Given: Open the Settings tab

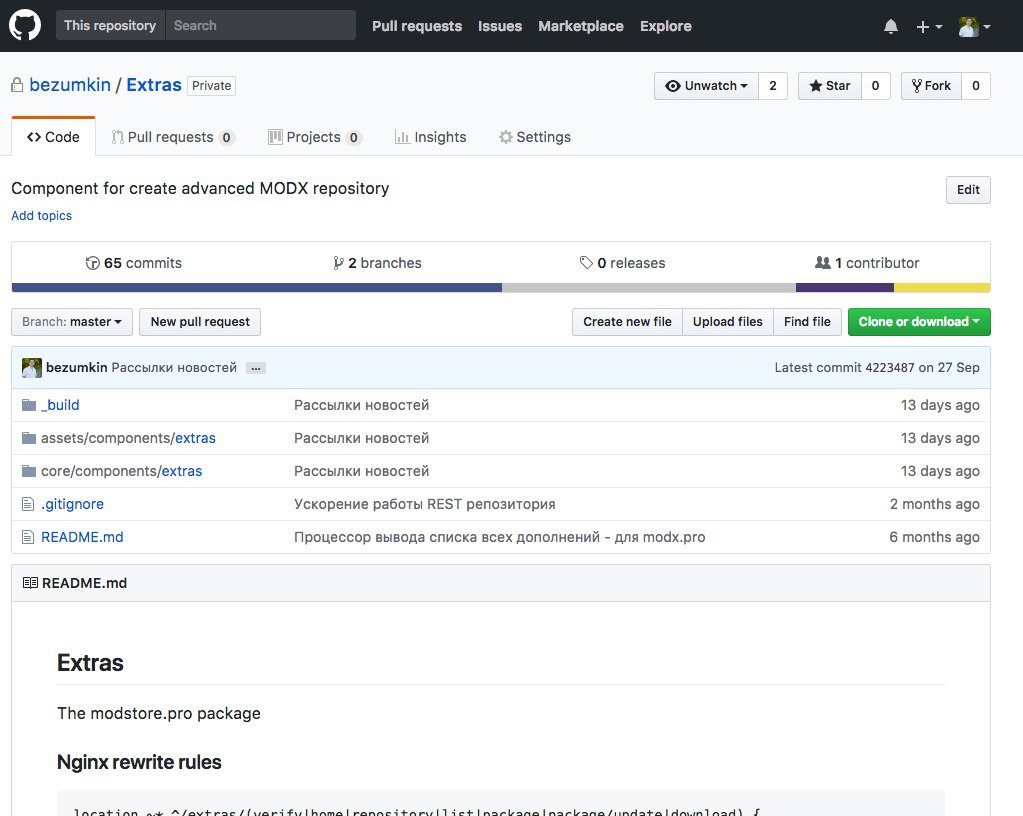Looking at the screenshot, I should (534, 137).
